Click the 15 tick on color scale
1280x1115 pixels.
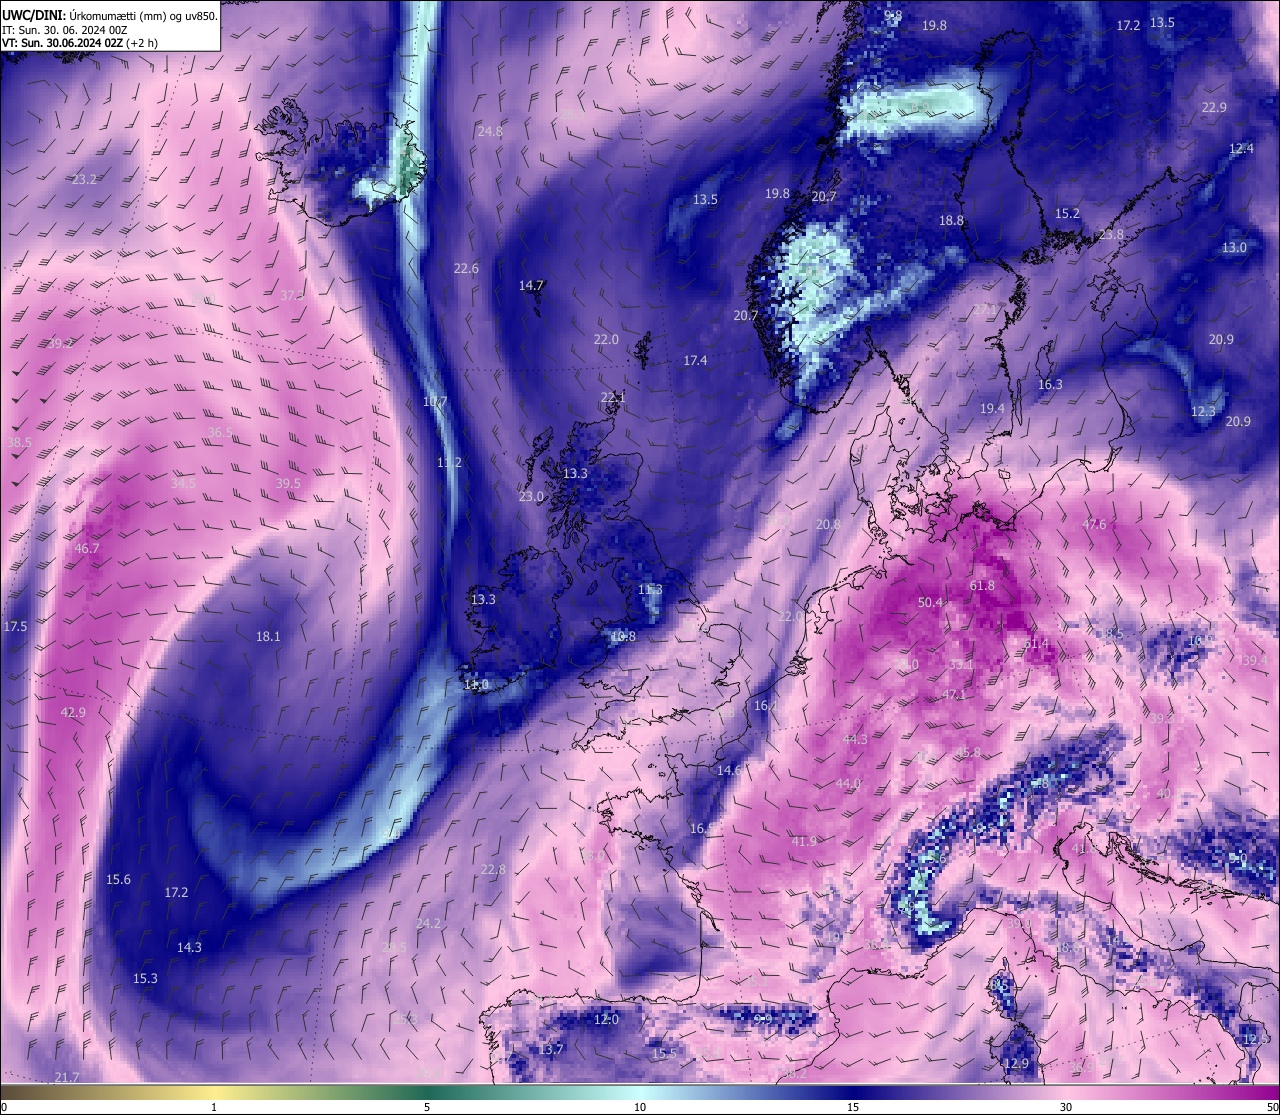853,1107
